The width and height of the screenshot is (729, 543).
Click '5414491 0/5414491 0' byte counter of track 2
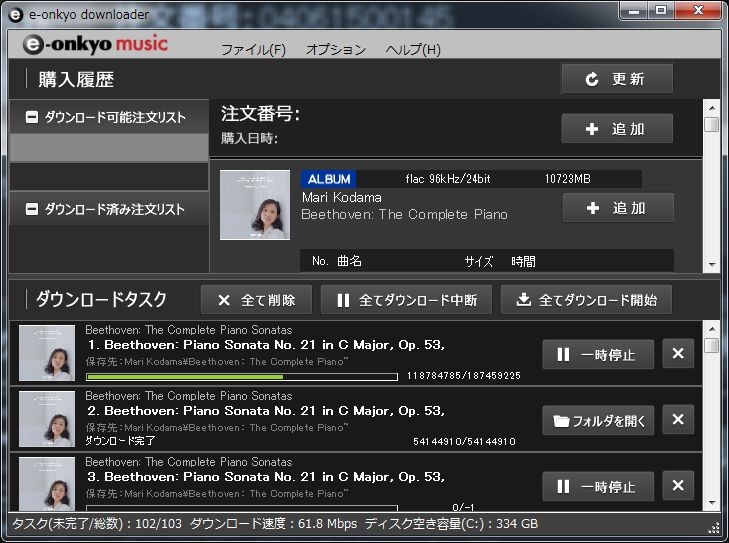(x=464, y=442)
